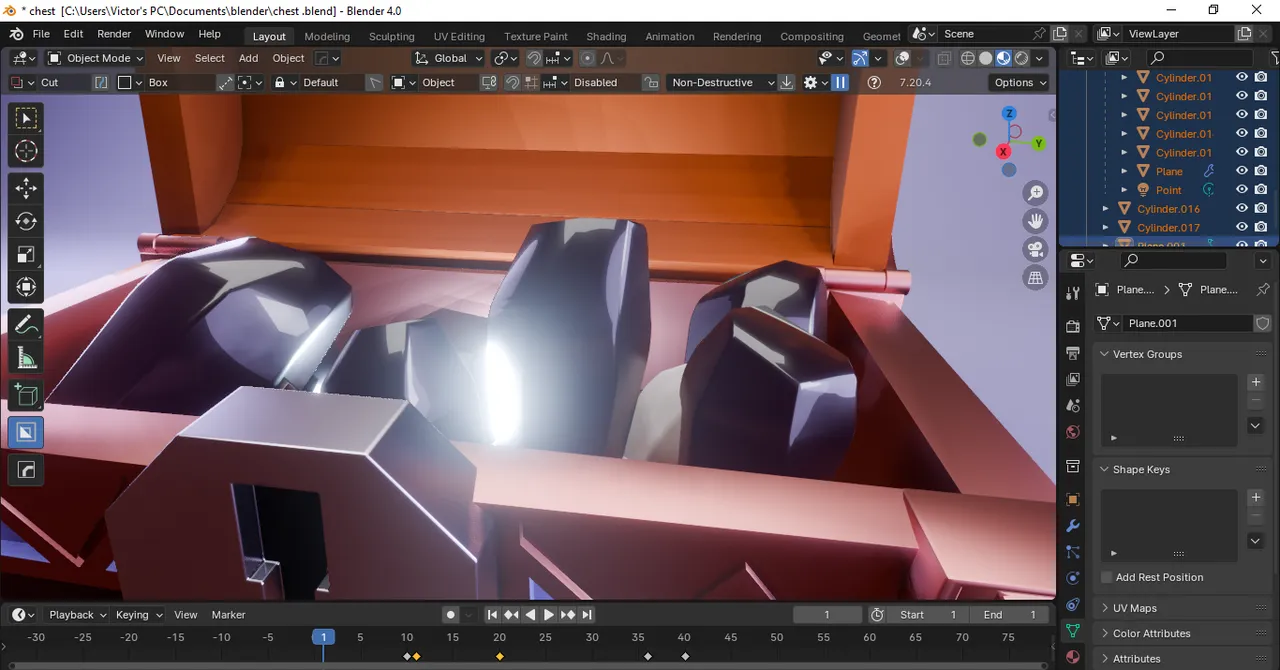The width and height of the screenshot is (1280, 670).
Task: Open the viewport Add menu
Action: (x=248, y=58)
